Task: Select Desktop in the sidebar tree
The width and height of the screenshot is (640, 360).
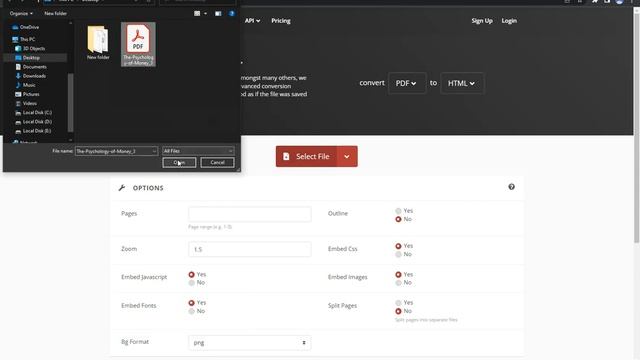Action: pos(31,58)
